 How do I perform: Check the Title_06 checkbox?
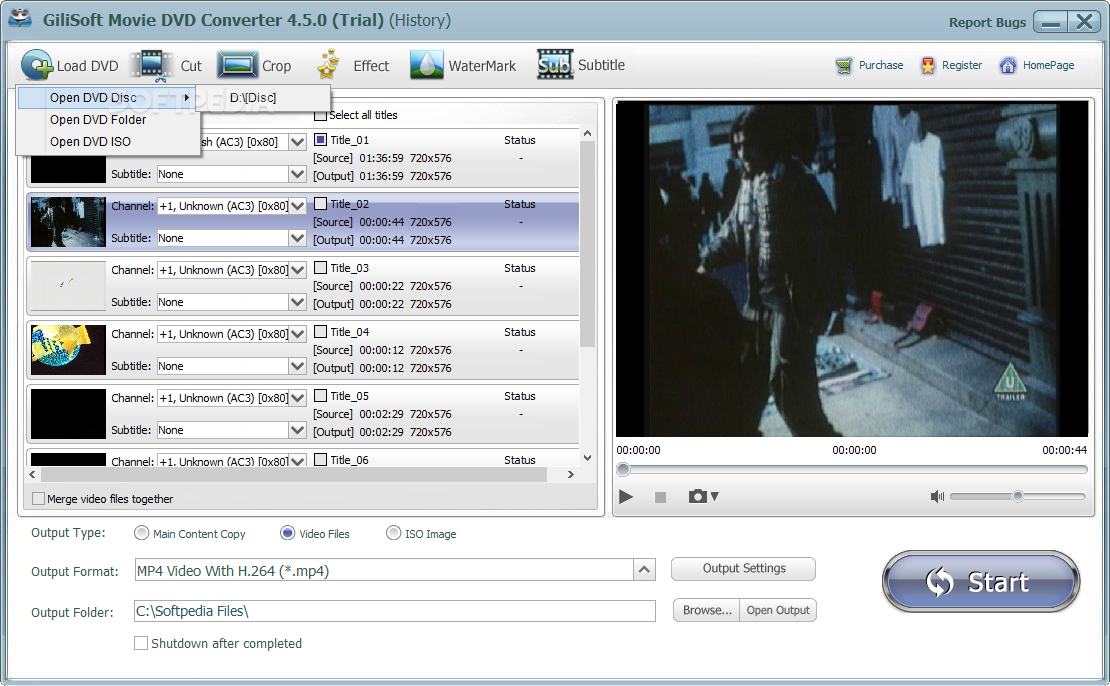point(321,459)
